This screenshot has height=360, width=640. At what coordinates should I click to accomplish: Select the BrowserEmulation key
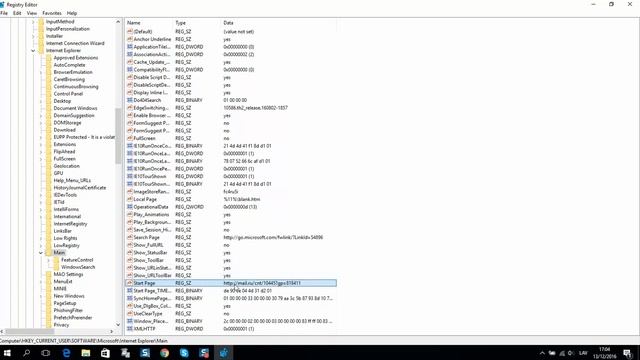pos(73,72)
